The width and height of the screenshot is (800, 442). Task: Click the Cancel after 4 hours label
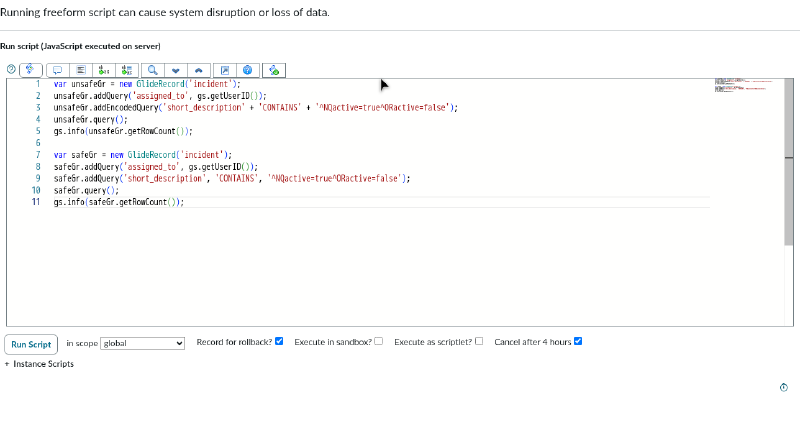(533, 342)
